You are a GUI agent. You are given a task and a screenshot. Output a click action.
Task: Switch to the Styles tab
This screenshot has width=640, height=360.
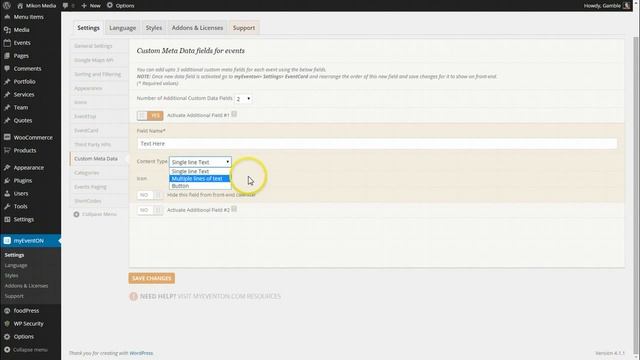pyautogui.click(x=153, y=28)
